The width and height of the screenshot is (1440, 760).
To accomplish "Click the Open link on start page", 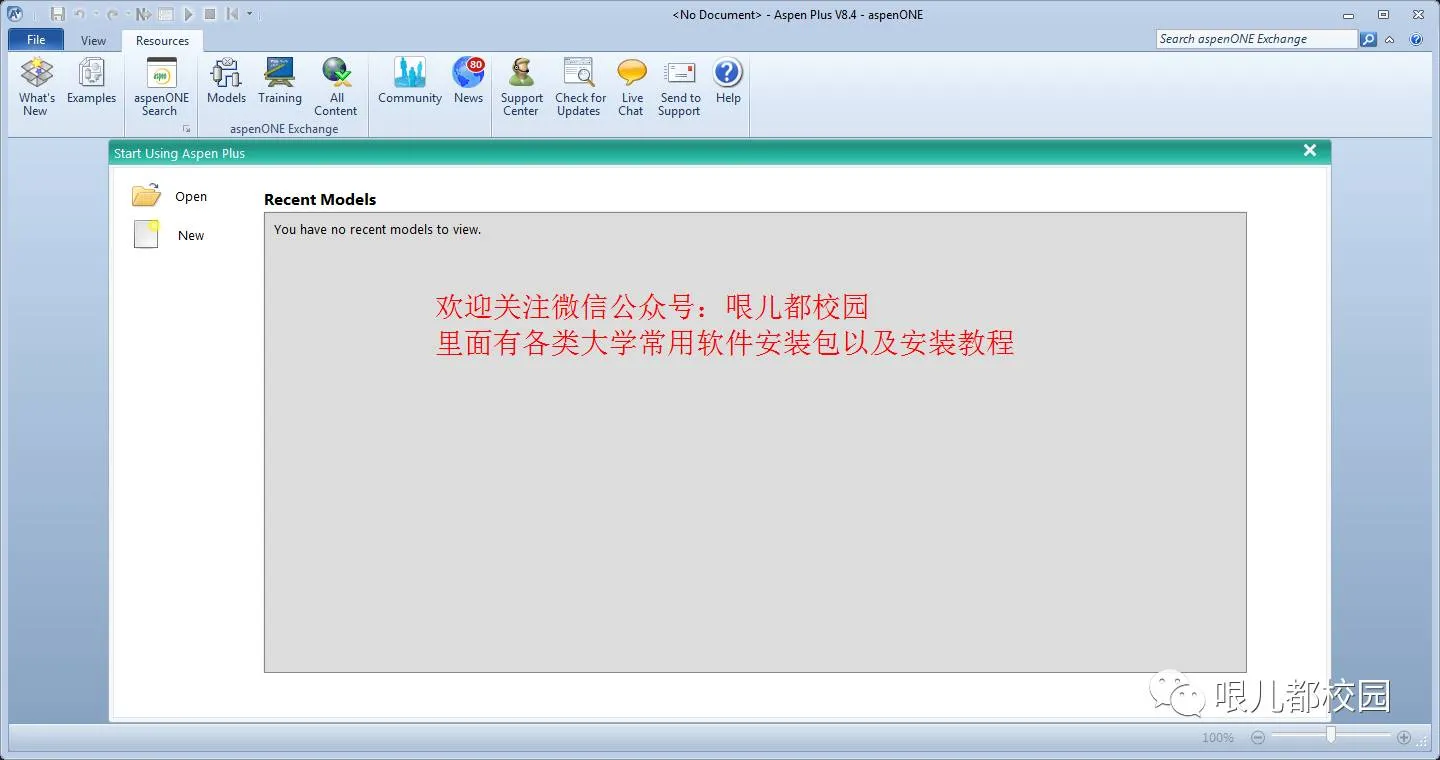I will (x=191, y=197).
